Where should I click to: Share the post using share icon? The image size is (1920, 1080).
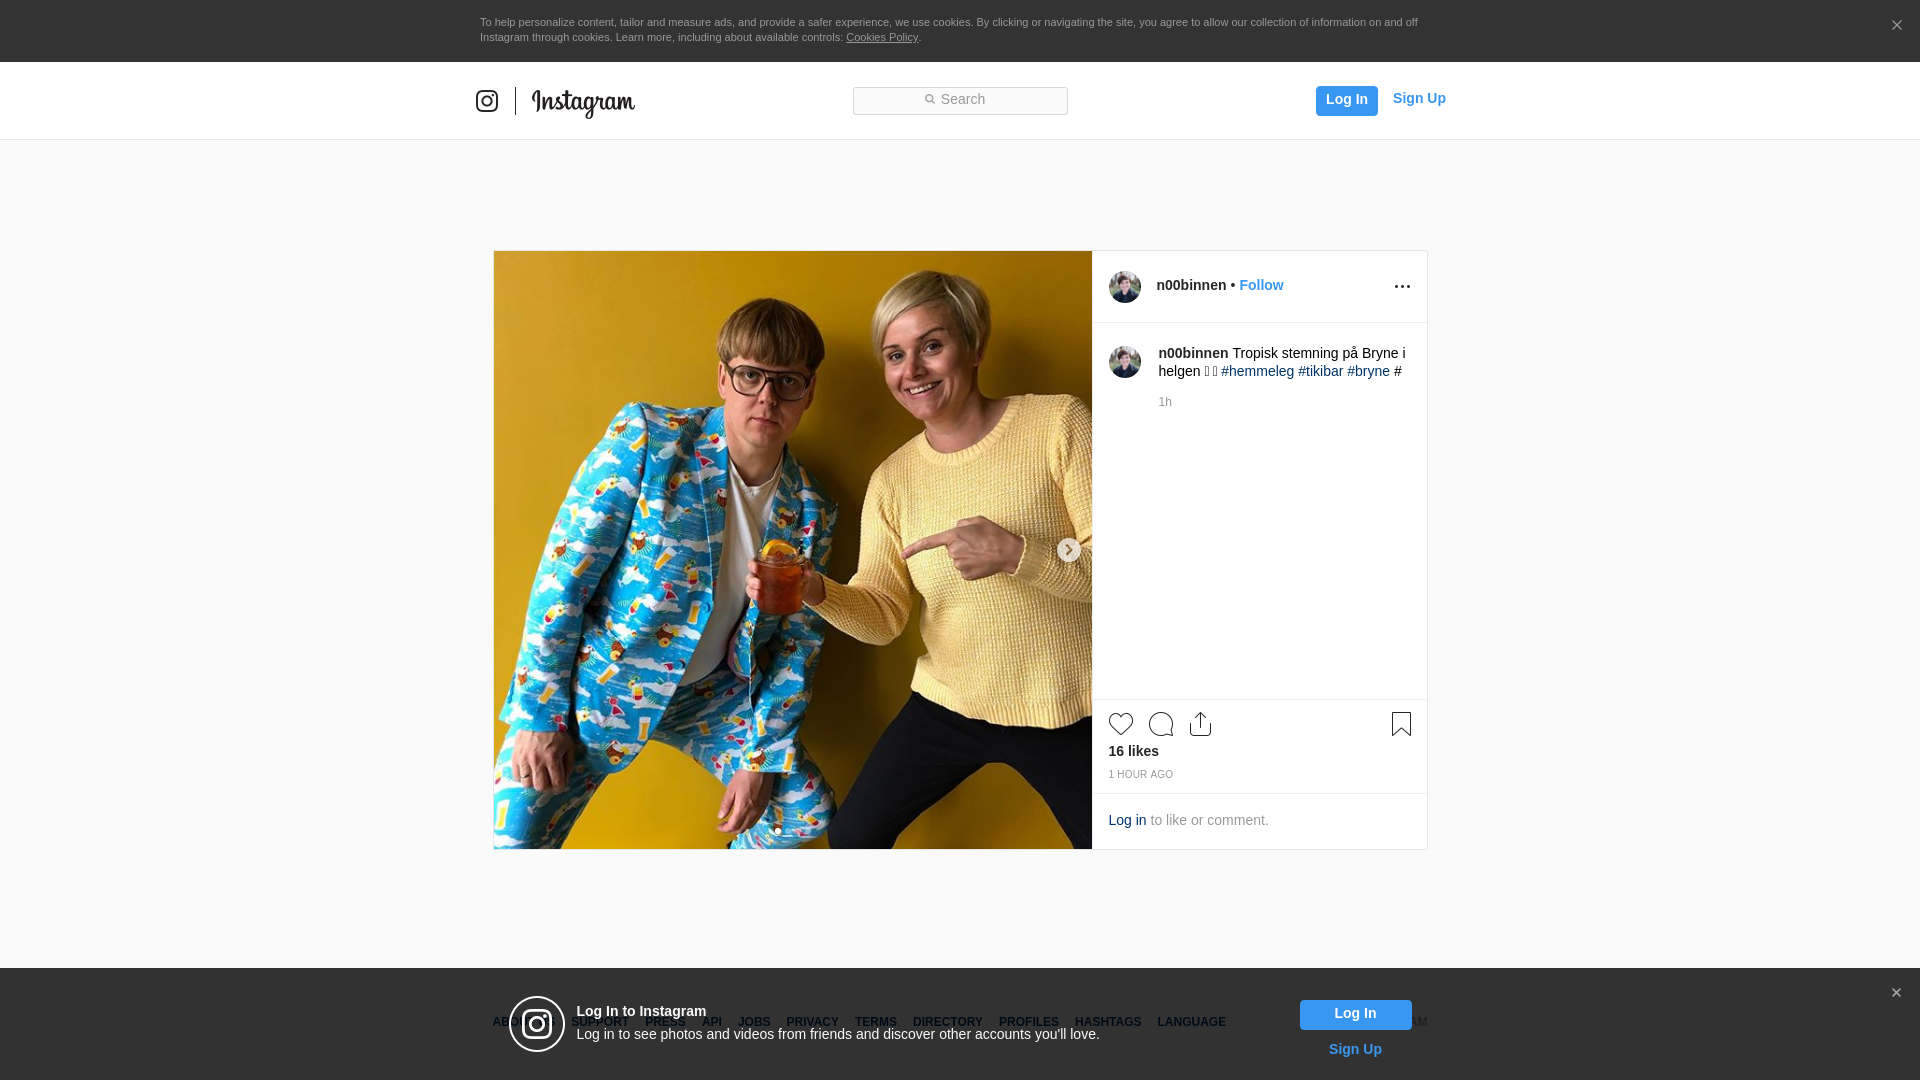point(1200,724)
